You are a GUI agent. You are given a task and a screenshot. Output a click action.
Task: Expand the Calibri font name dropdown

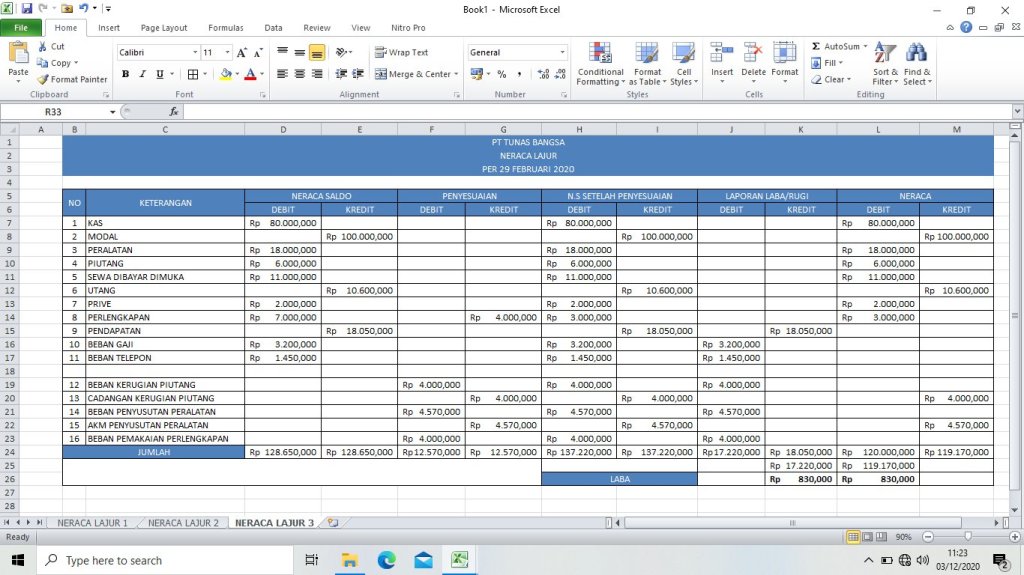[195, 52]
